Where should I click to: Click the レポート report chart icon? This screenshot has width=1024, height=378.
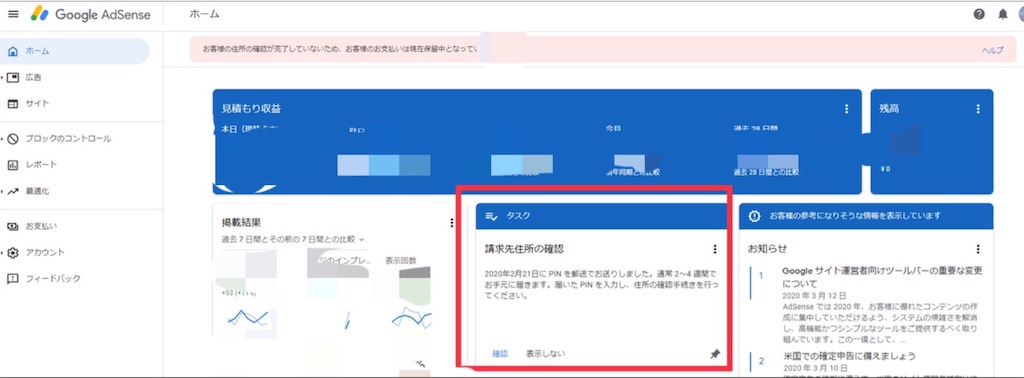click(x=13, y=165)
